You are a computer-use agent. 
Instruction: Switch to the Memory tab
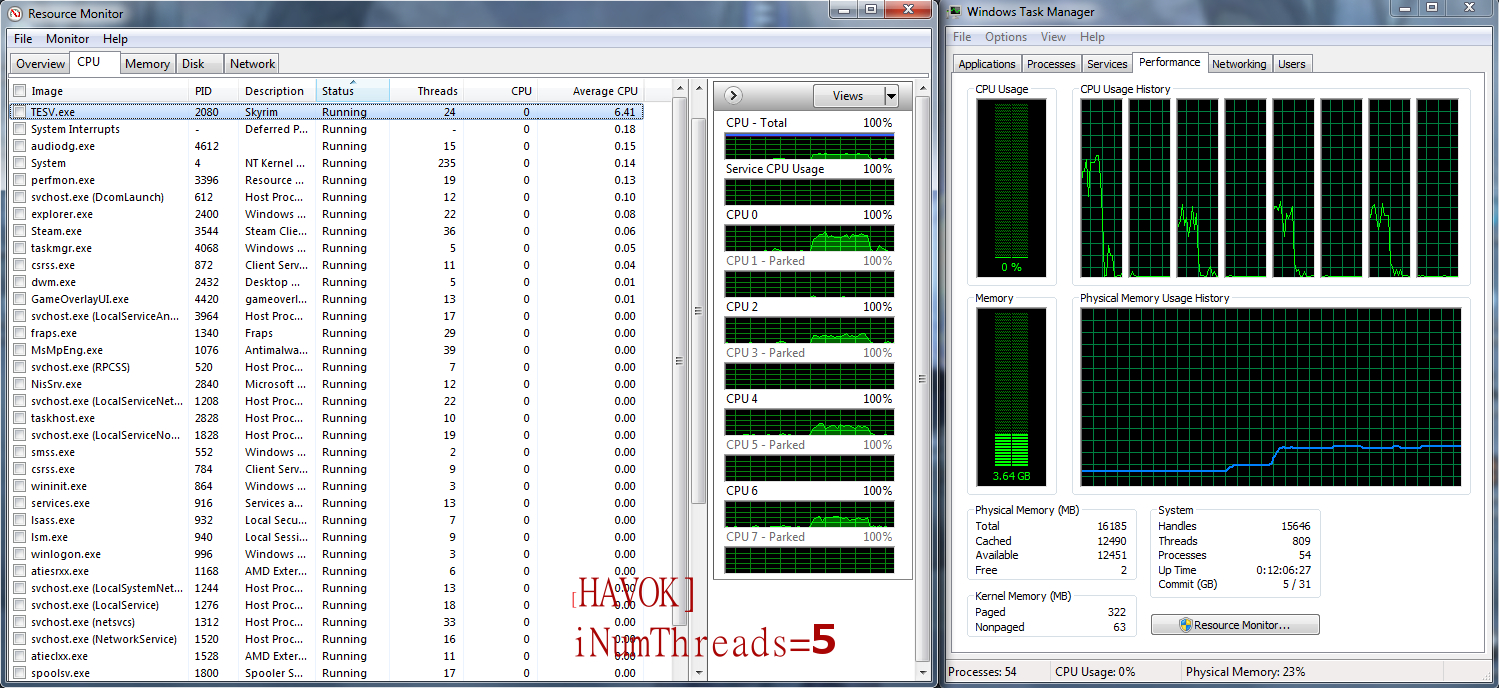pos(147,64)
